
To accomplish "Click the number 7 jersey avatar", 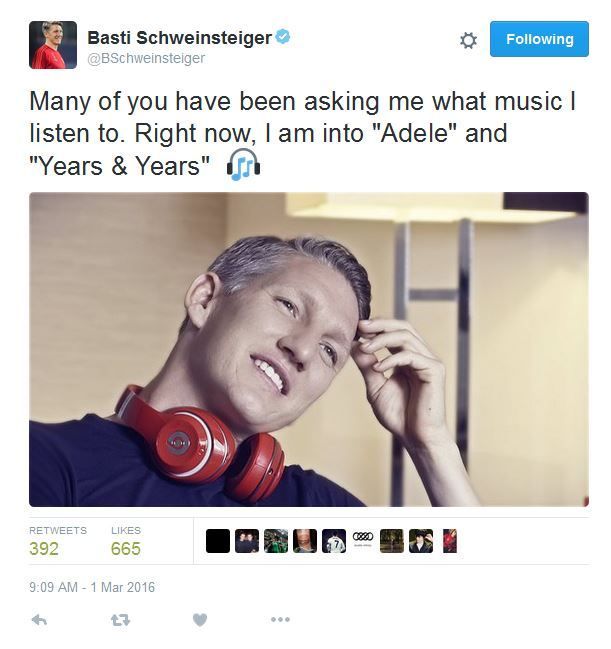I will pyautogui.click(x=334, y=541).
